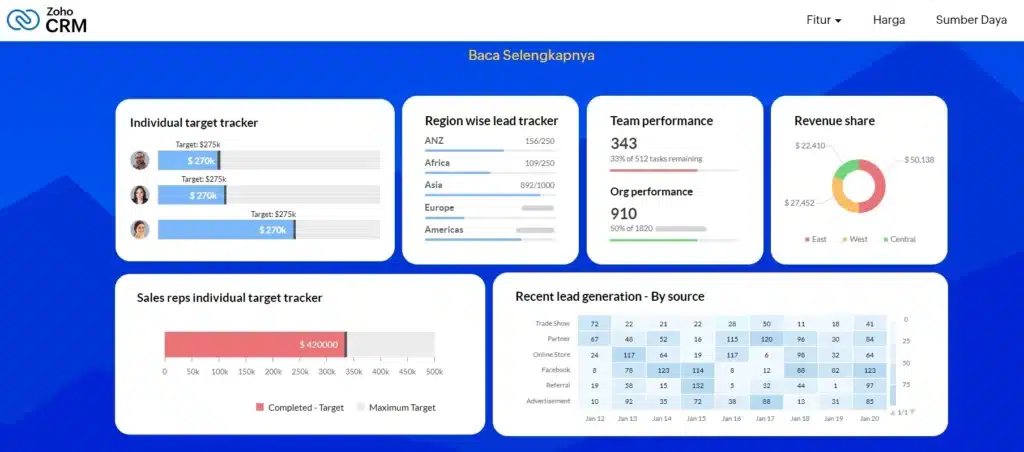Image resolution: width=1024 pixels, height=452 pixels.
Task: Select the bottom avatar in the Individual target tracker
Action: pyautogui.click(x=140, y=229)
